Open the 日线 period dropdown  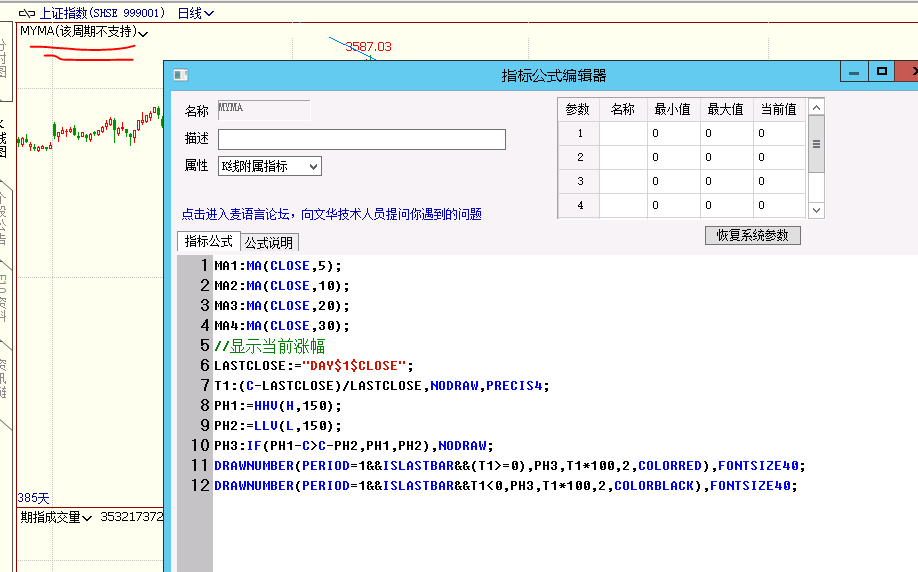[195, 14]
